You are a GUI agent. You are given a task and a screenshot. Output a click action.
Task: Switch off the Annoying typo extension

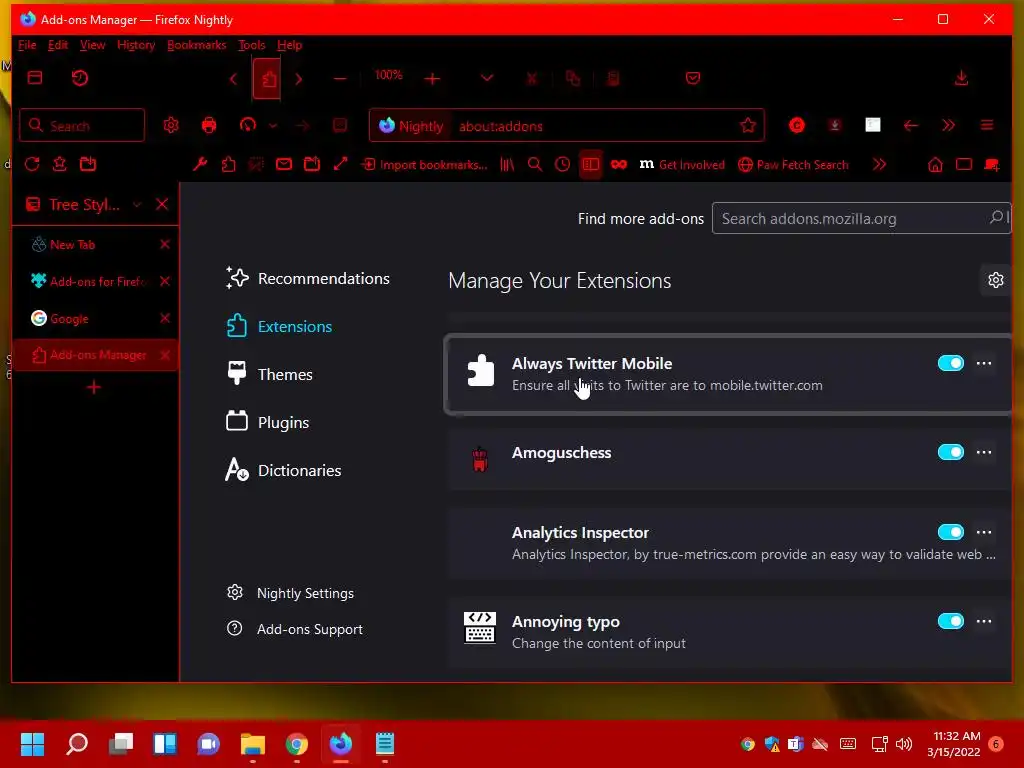[x=950, y=621]
